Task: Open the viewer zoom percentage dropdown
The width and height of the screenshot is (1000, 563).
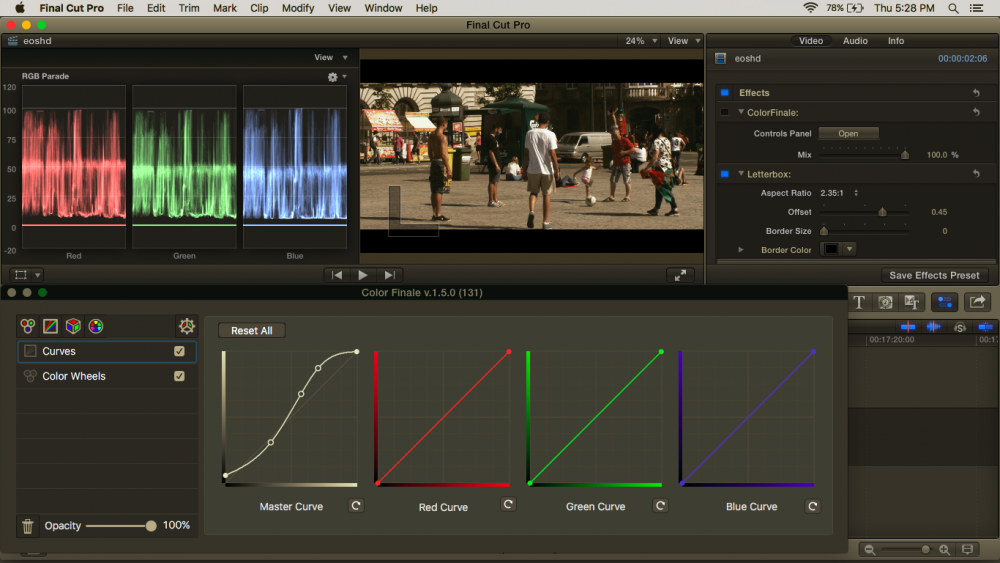Action: pos(641,41)
